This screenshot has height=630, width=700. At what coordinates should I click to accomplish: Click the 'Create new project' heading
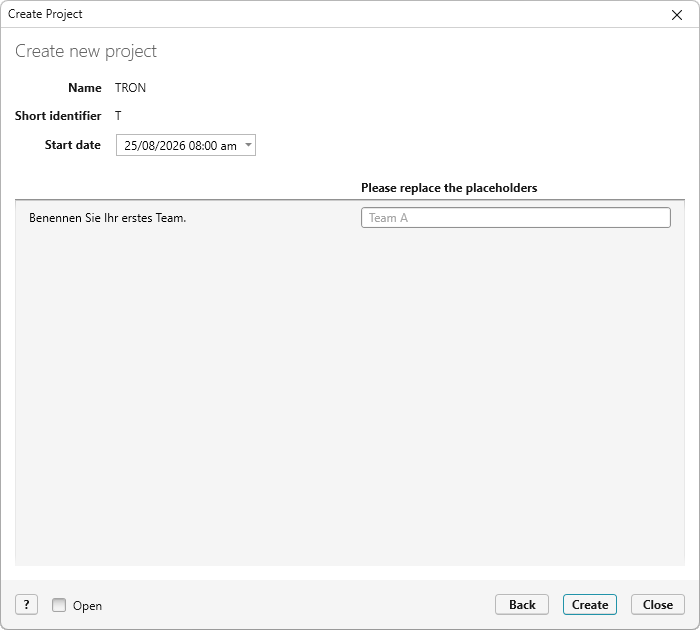tap(86, 51)
